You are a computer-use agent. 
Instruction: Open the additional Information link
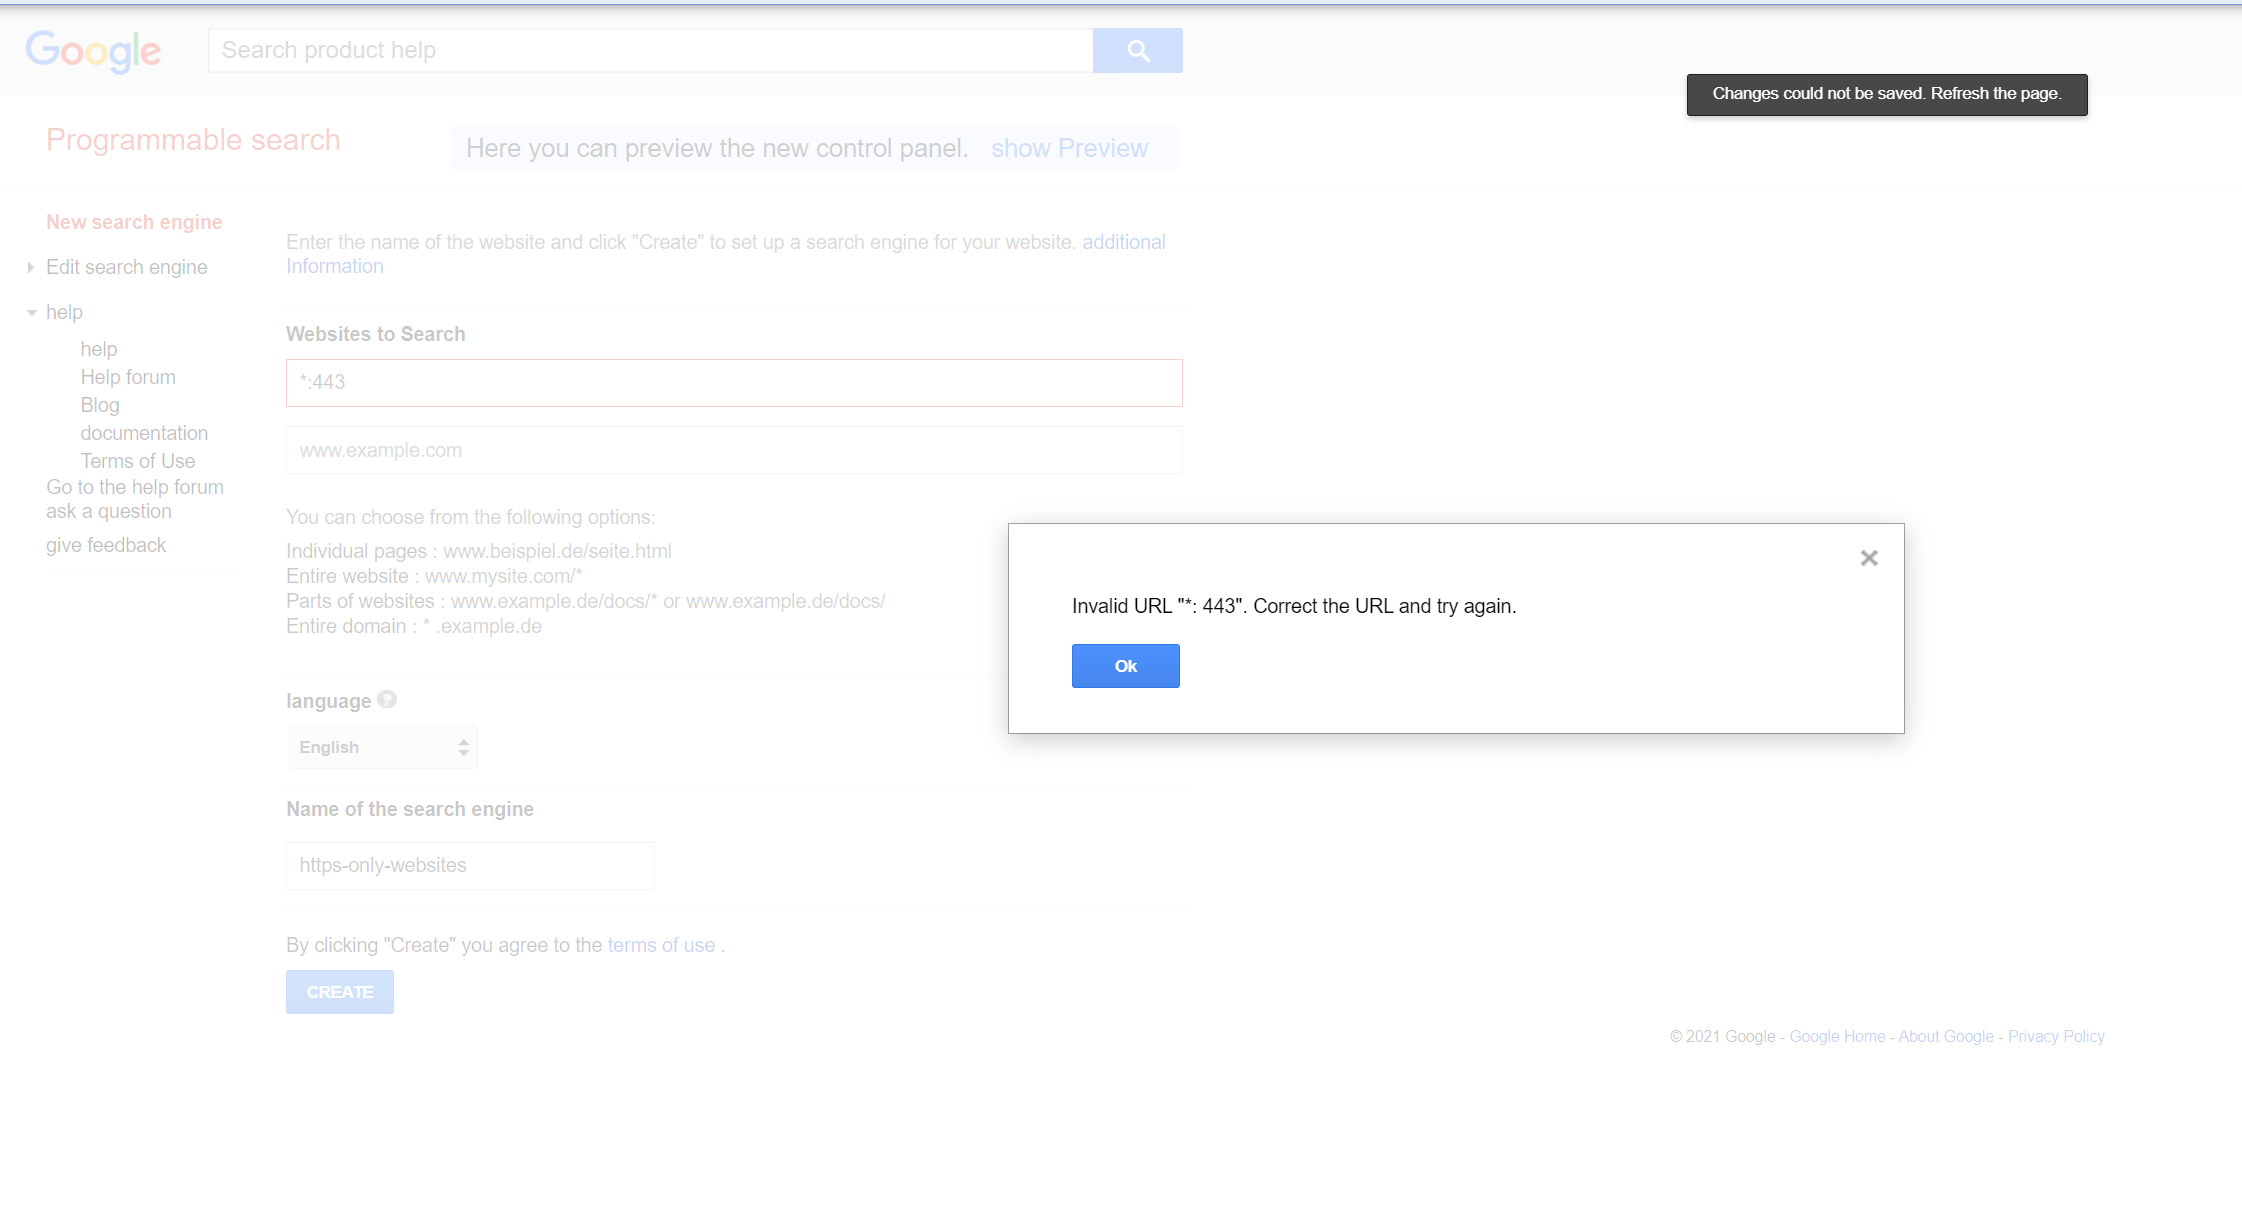(x=1123, y=242)
